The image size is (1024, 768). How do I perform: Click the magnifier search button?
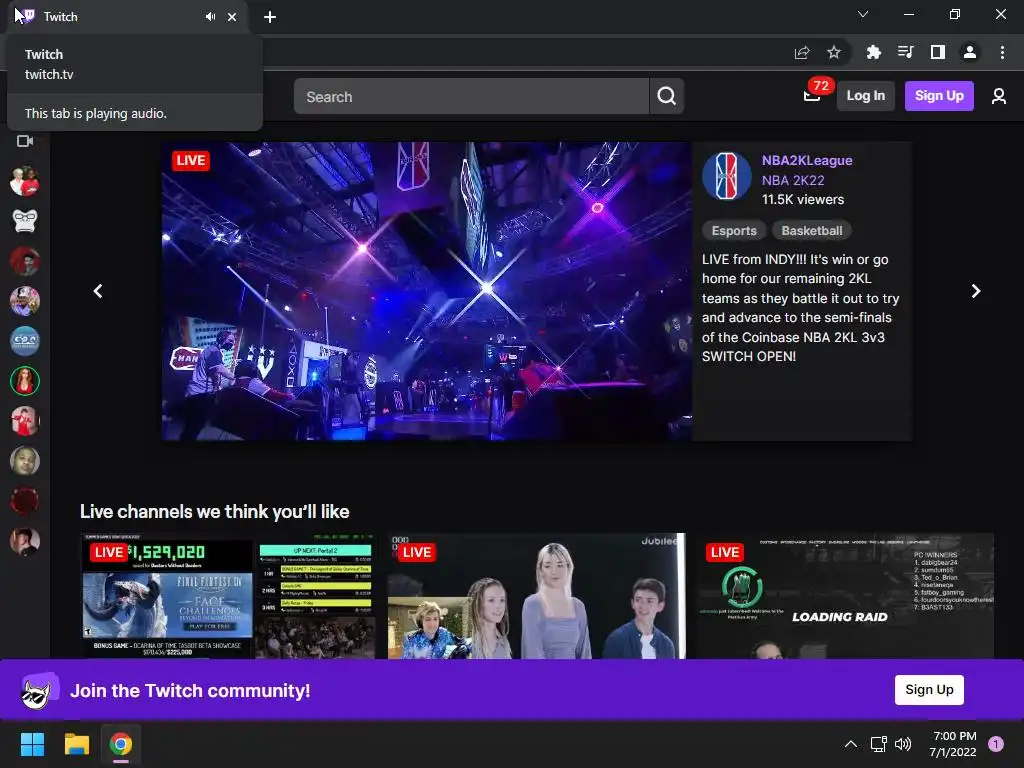[x=667, y=97]
